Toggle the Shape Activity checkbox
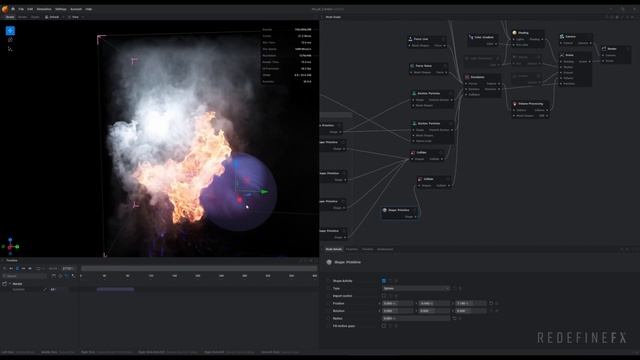 coord(384,281)
